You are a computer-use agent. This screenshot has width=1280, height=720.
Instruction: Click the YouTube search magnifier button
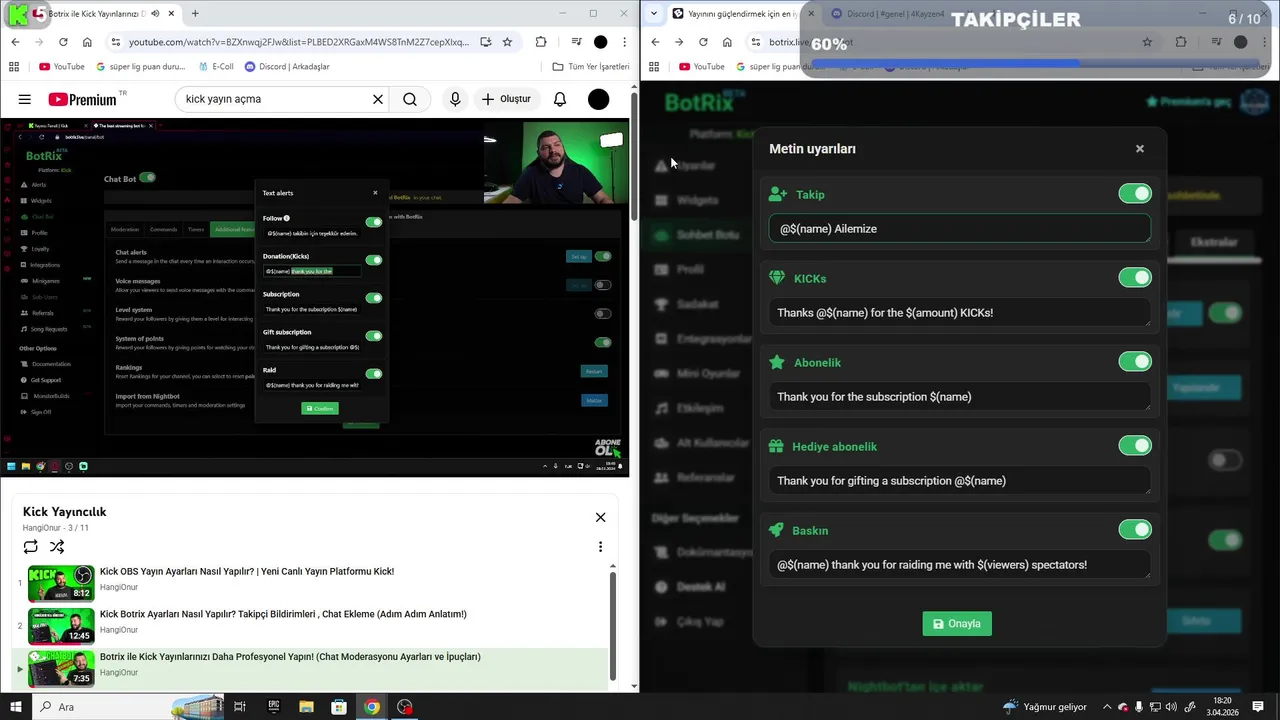coord(410,99)
